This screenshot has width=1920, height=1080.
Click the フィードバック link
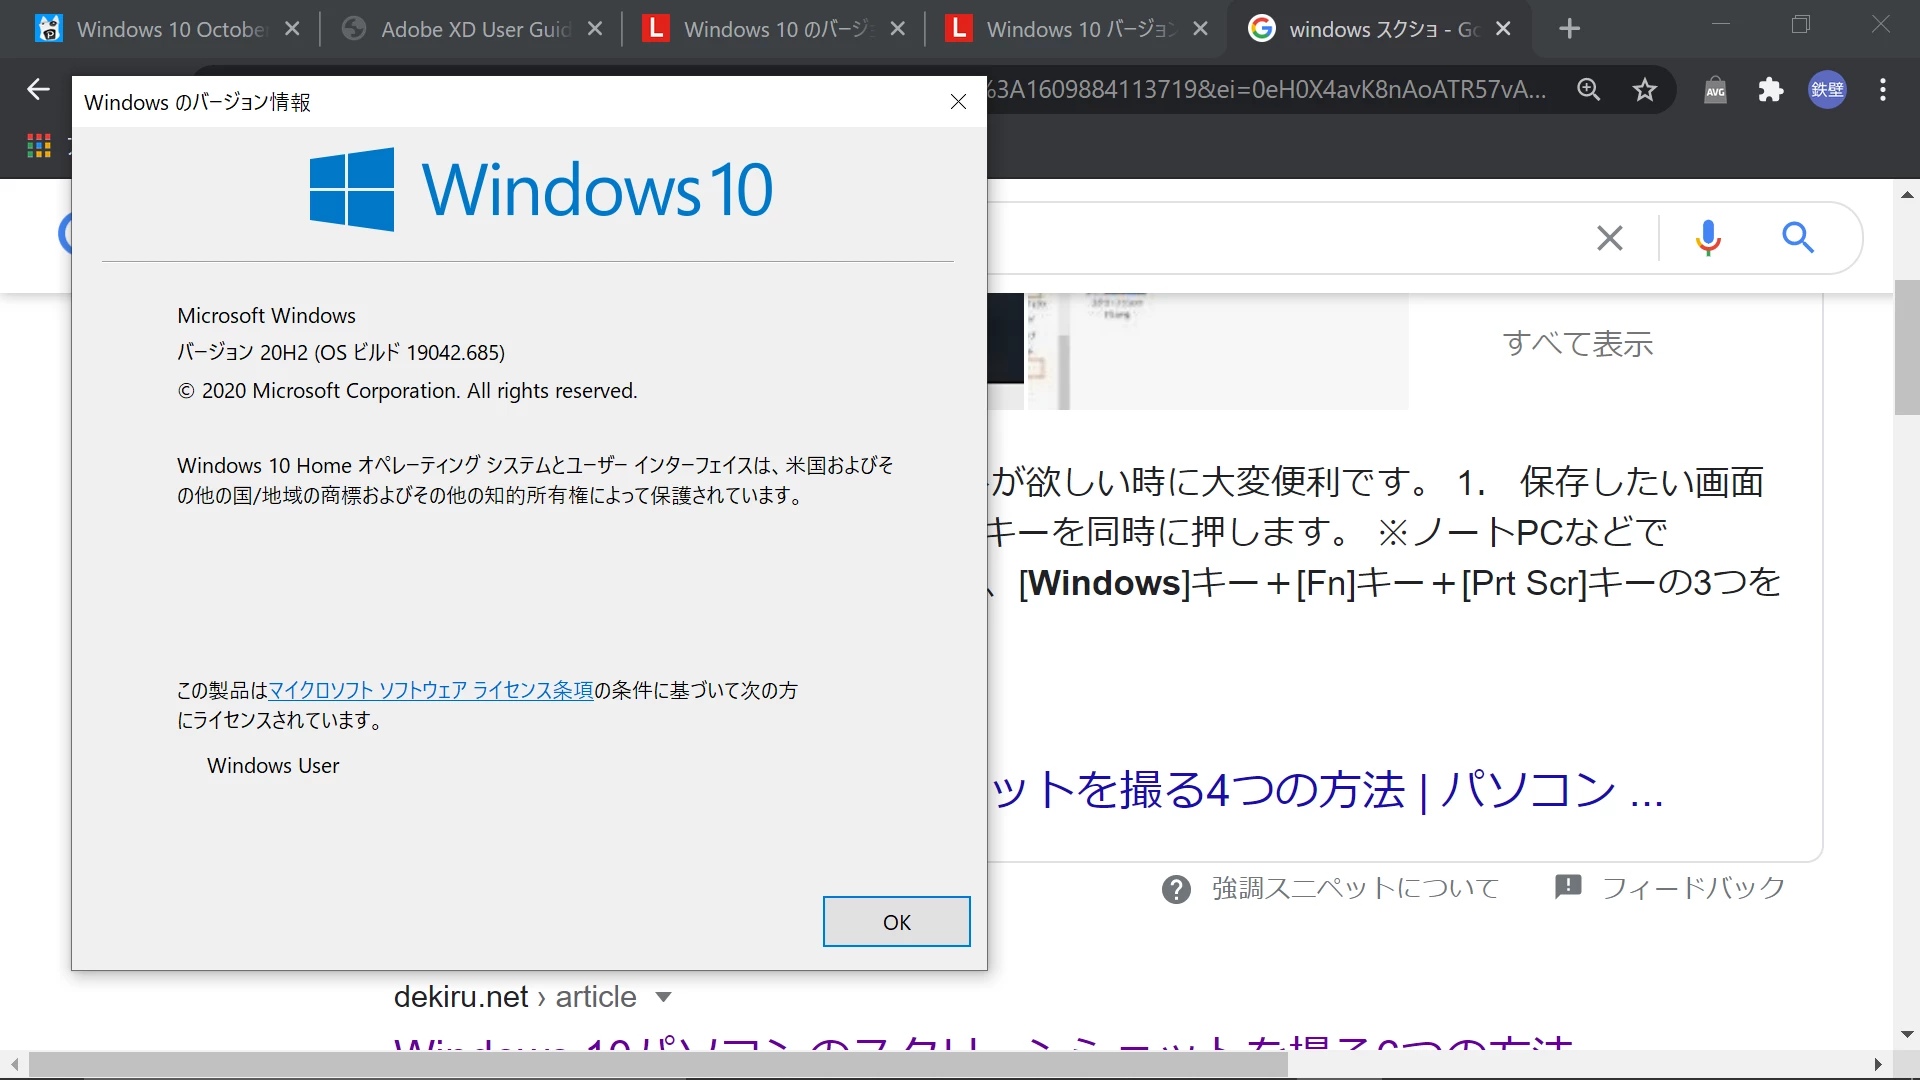tap(1692, 888)
